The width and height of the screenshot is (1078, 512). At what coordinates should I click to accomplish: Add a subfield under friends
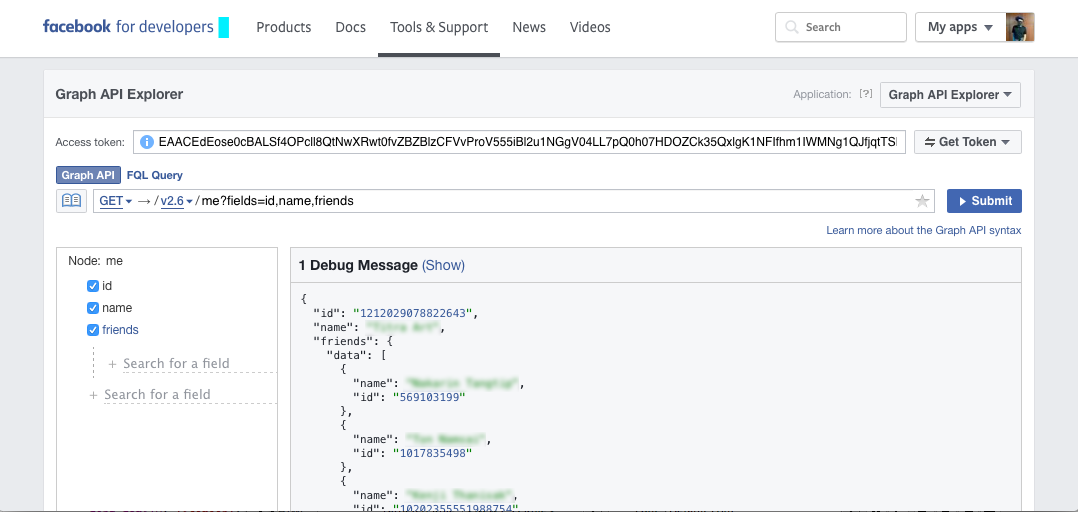(x=176, y=364)
